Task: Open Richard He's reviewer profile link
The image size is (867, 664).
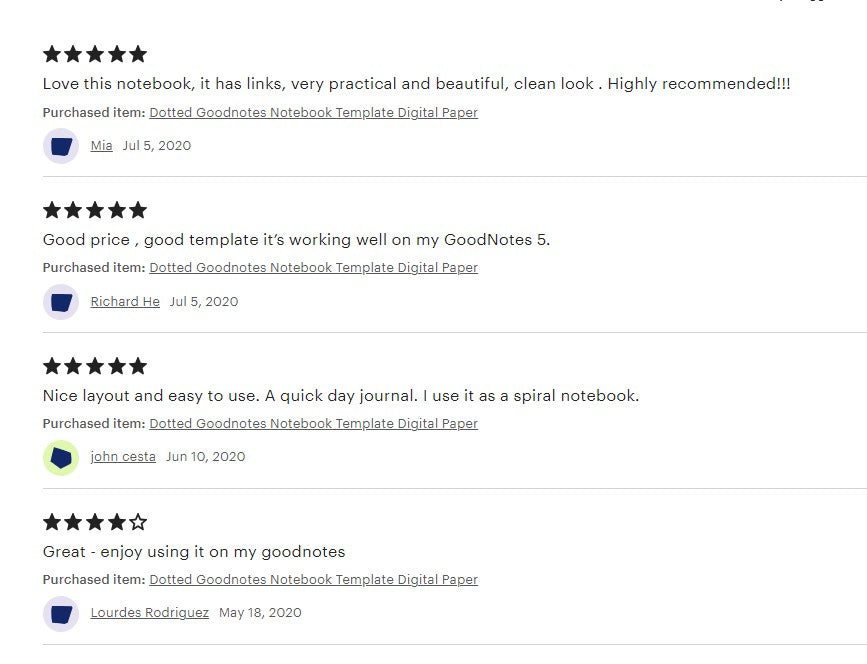Action: pyautogui.click(x=125, y=301)
